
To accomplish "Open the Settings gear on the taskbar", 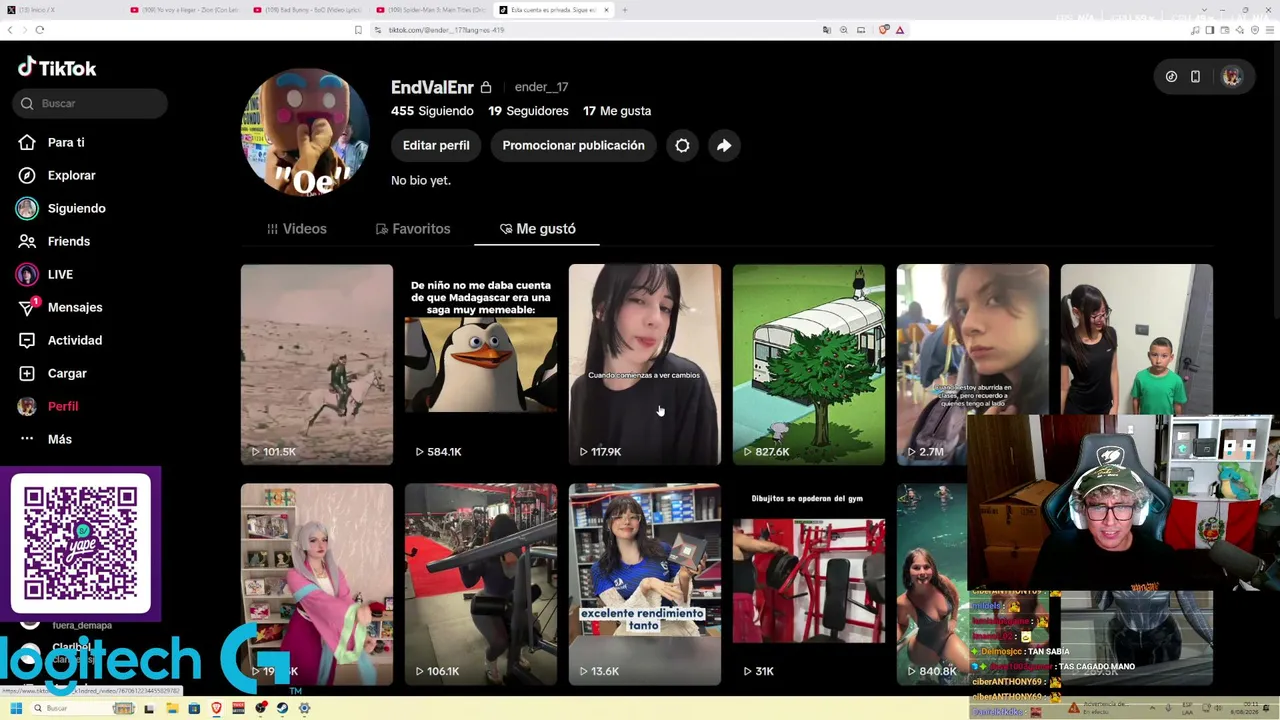I will pyautogui.click(x=305, y=708).
